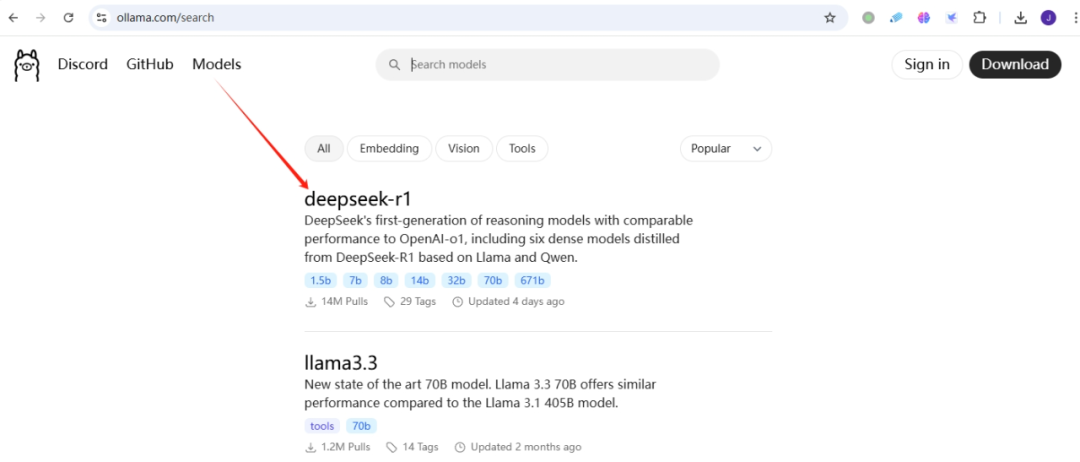Click the pink brain extension icon

(924, 17)
